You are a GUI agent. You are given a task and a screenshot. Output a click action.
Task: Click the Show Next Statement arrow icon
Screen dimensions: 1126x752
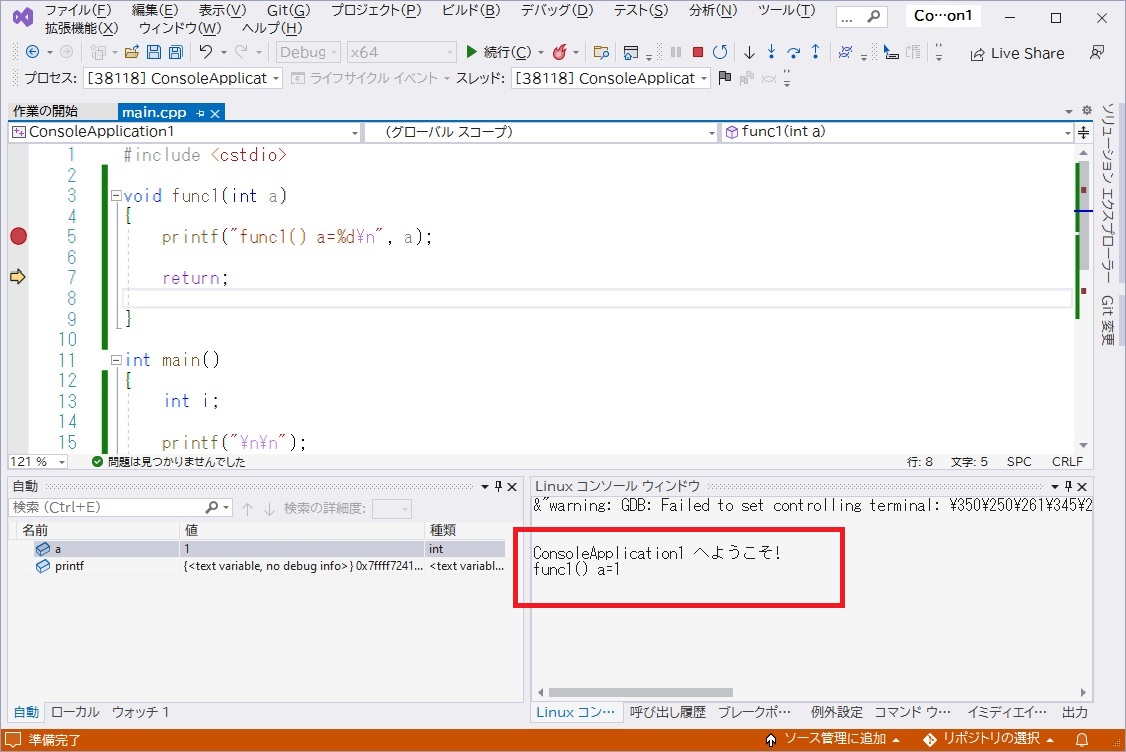coord(749,52)
